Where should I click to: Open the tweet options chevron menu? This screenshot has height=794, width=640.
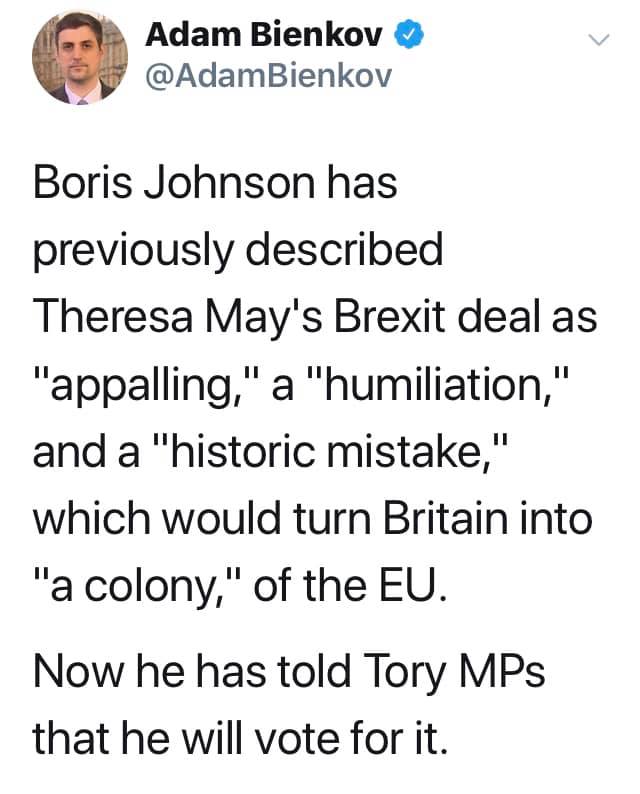[597, 39]
